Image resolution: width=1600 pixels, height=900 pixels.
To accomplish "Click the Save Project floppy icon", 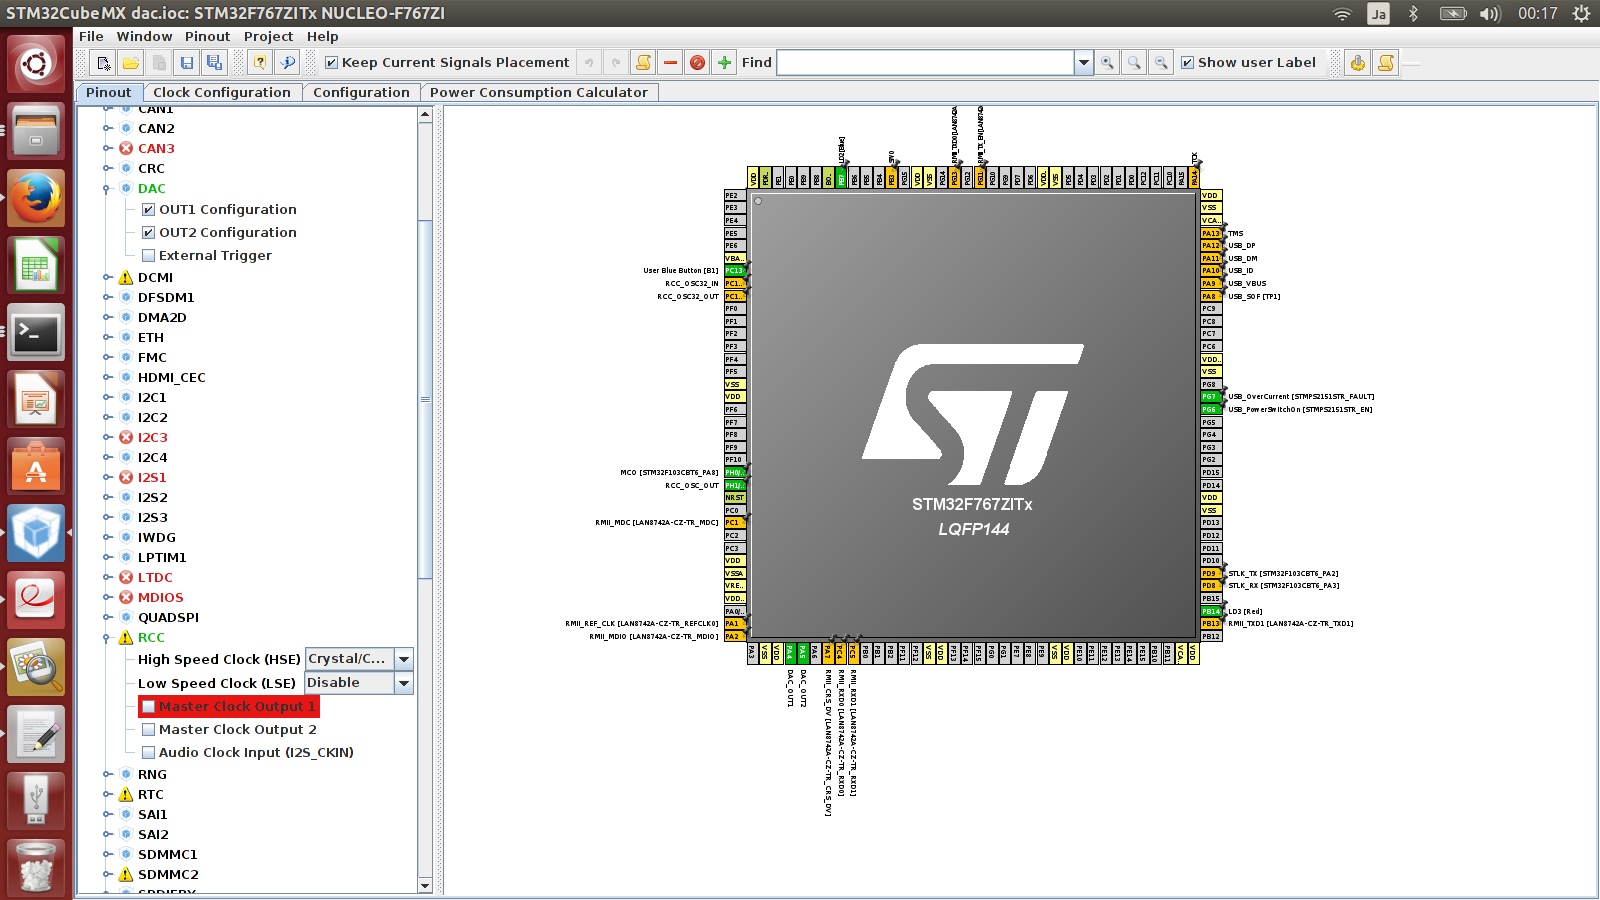I will tap(187, 63).
